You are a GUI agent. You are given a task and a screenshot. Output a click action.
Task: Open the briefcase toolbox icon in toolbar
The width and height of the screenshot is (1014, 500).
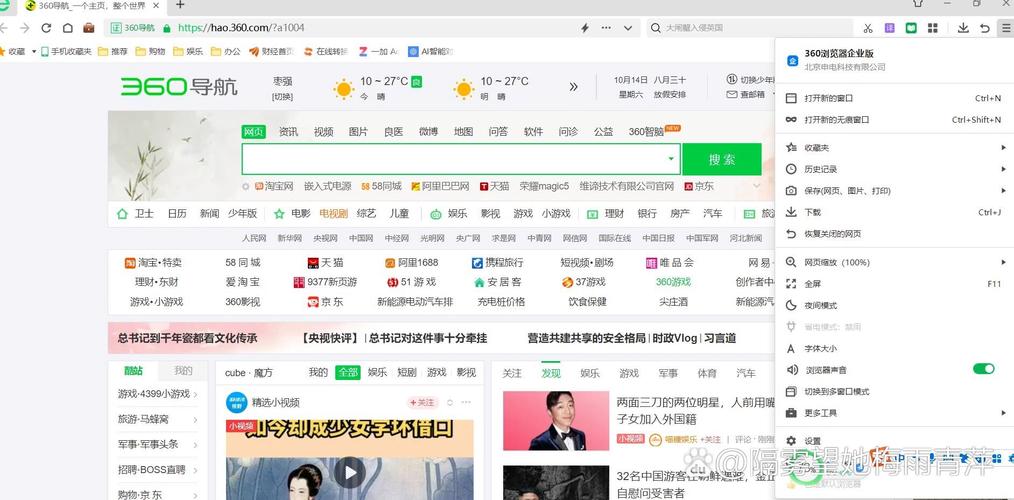coord(89,28)
